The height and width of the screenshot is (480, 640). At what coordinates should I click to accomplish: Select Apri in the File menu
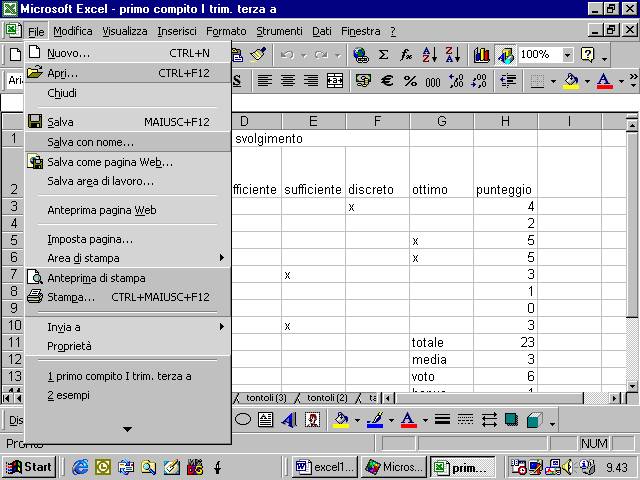click(128, 73)
